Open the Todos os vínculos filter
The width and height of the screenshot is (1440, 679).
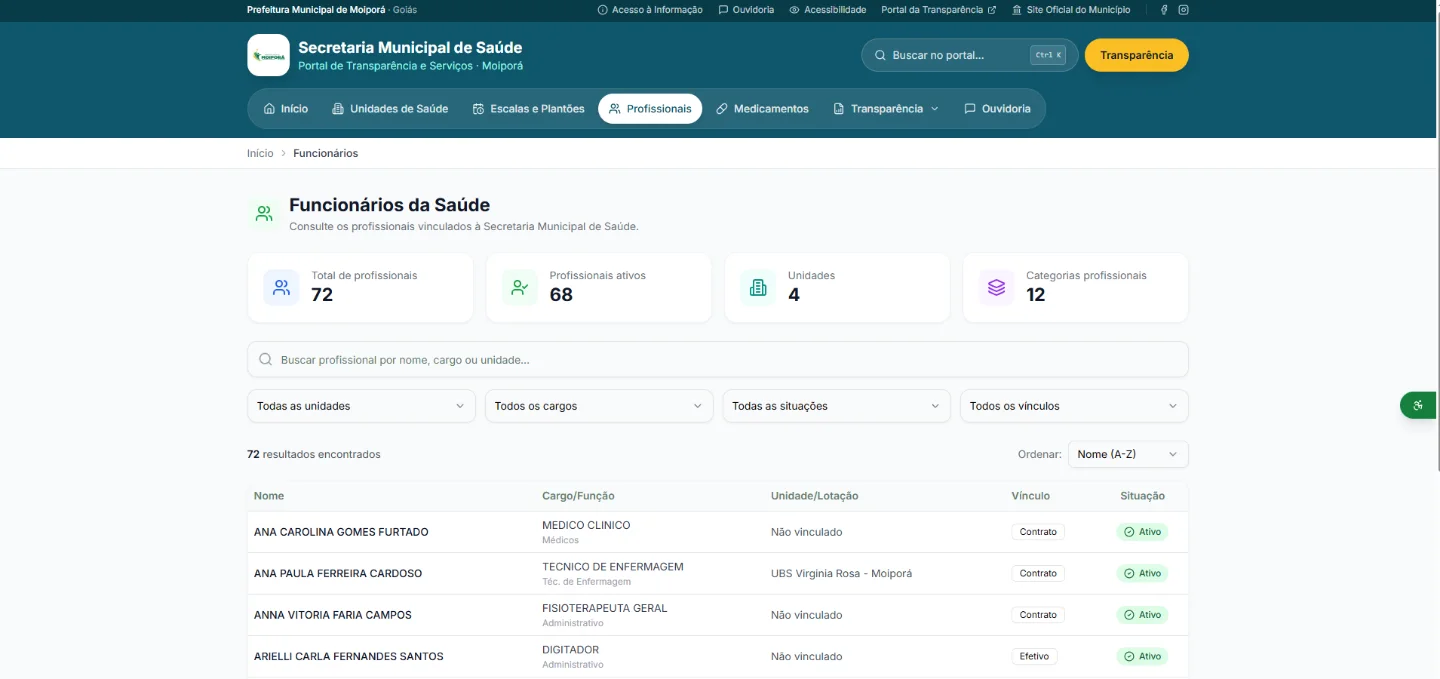(1074, 406)
